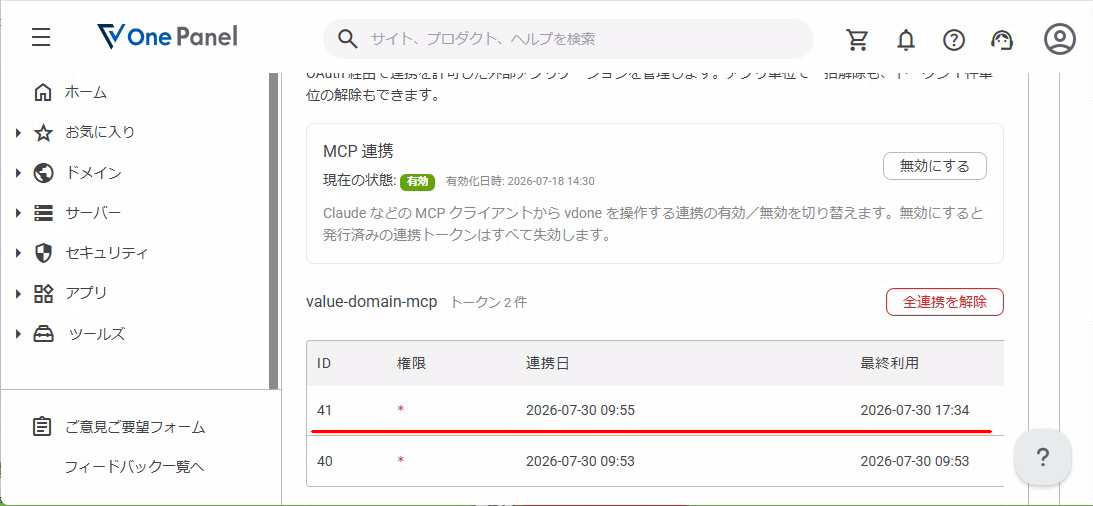Image resolution: width=1093 pixels, height=506 pixels.
Task: Click 連携日 value 2026-07-30 09:53
Action: (x=580, y=461)
